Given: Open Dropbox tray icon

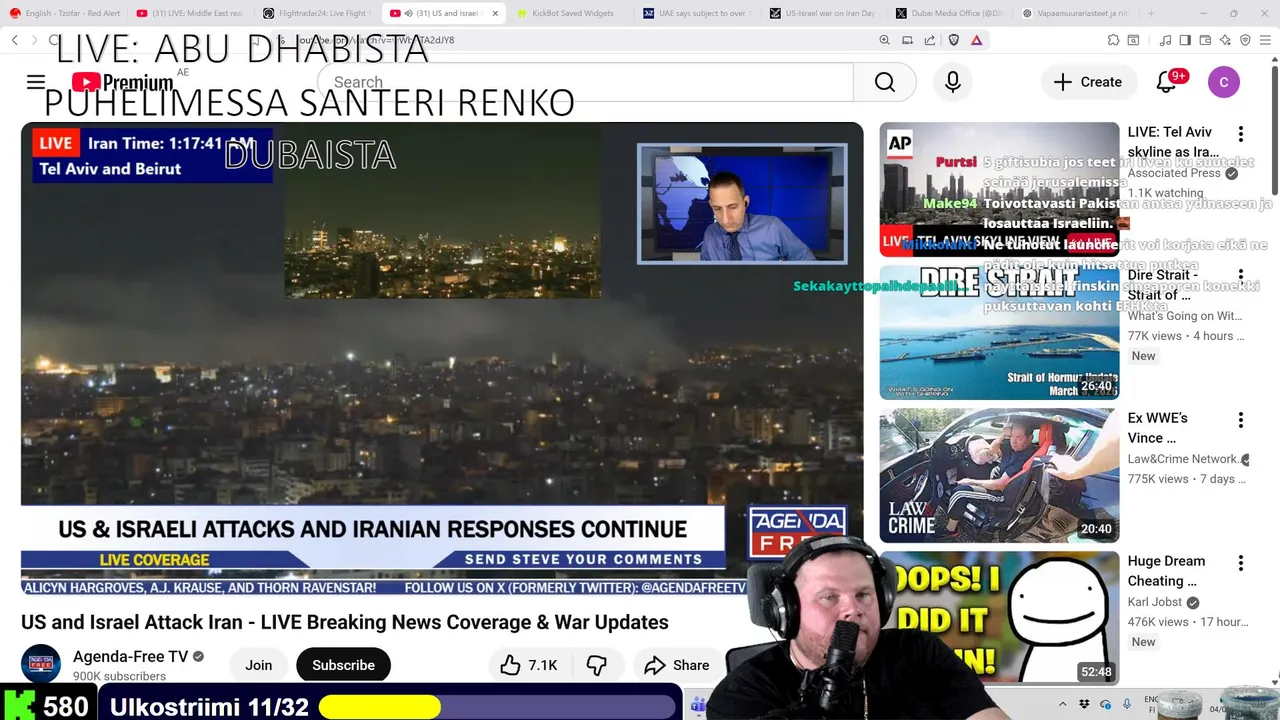Looking at the screenshot, I should [x=1085, y=705].
